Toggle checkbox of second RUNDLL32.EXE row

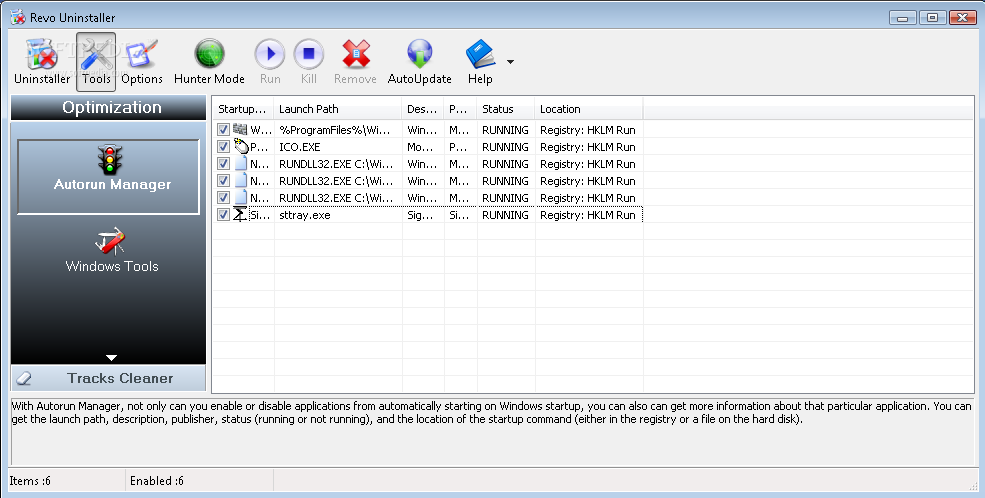point(223,180)
